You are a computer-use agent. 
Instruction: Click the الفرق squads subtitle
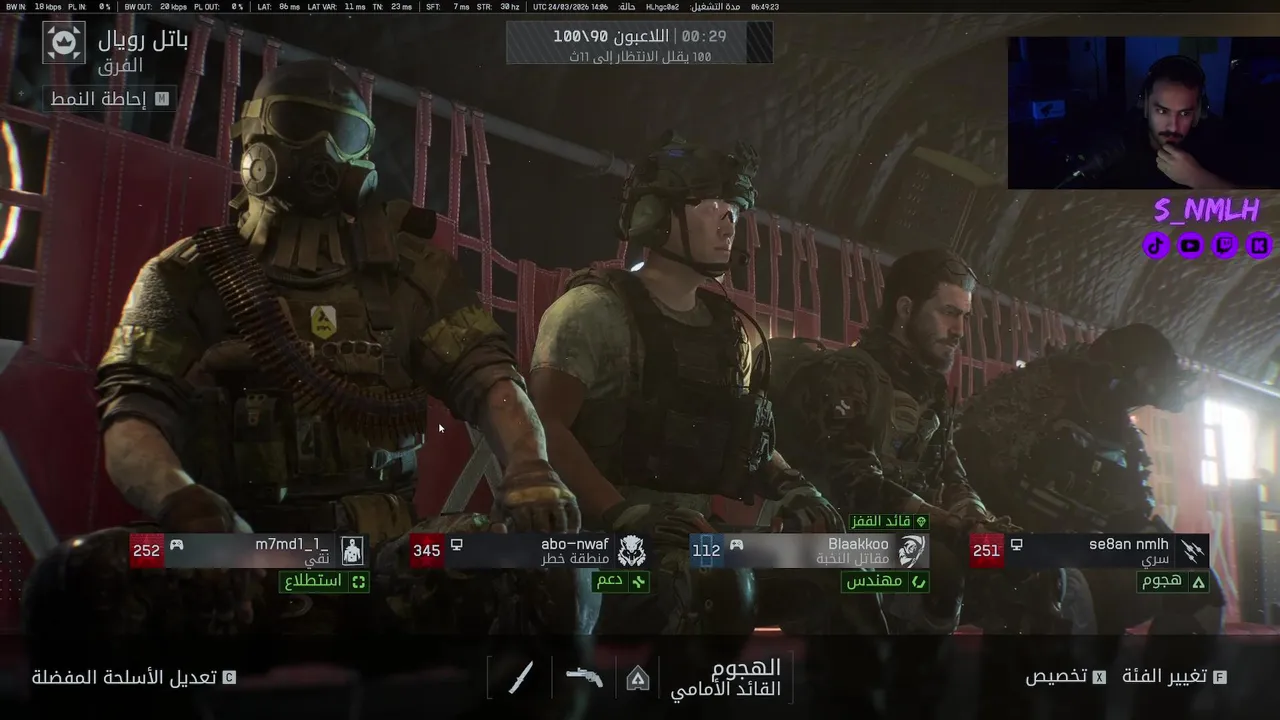pyautogui.click(x=121, y=66)
